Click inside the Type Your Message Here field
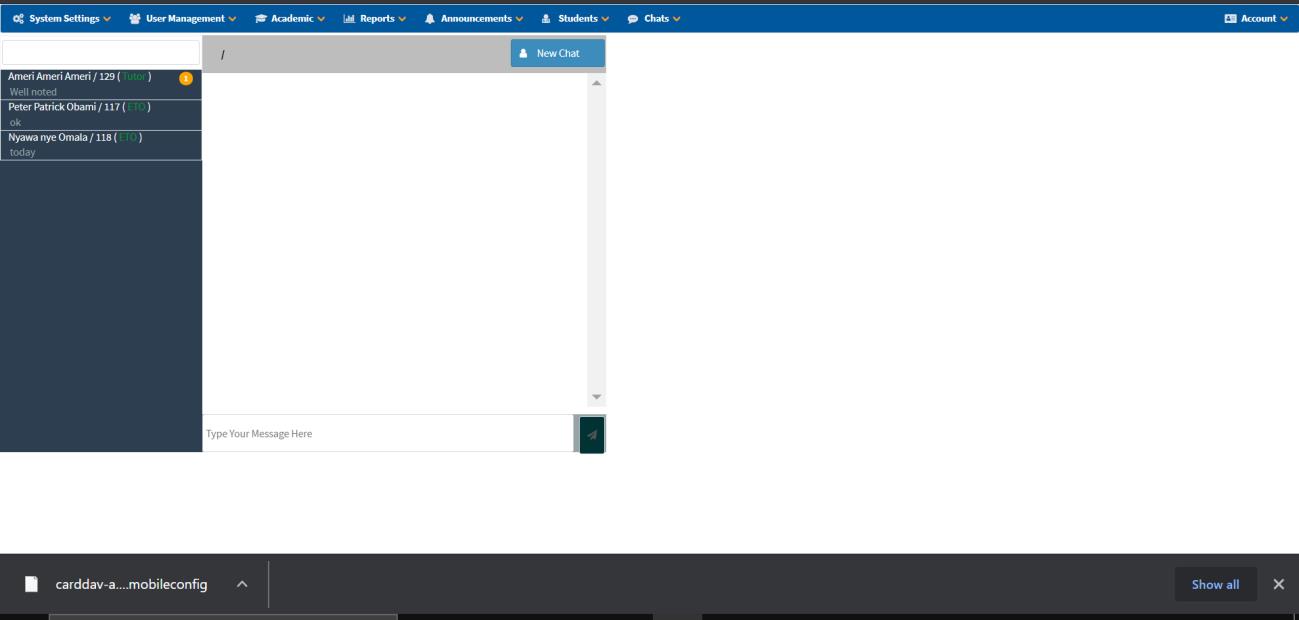 385,433
